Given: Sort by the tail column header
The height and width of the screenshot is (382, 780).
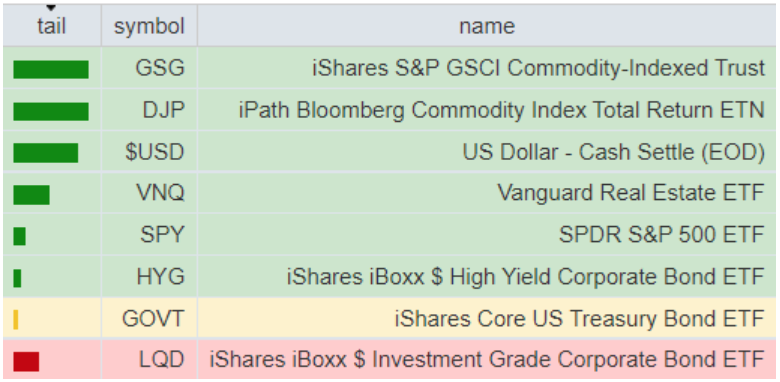Looking at the screenshot, I should pyautogui.click(x=51, y=26).
